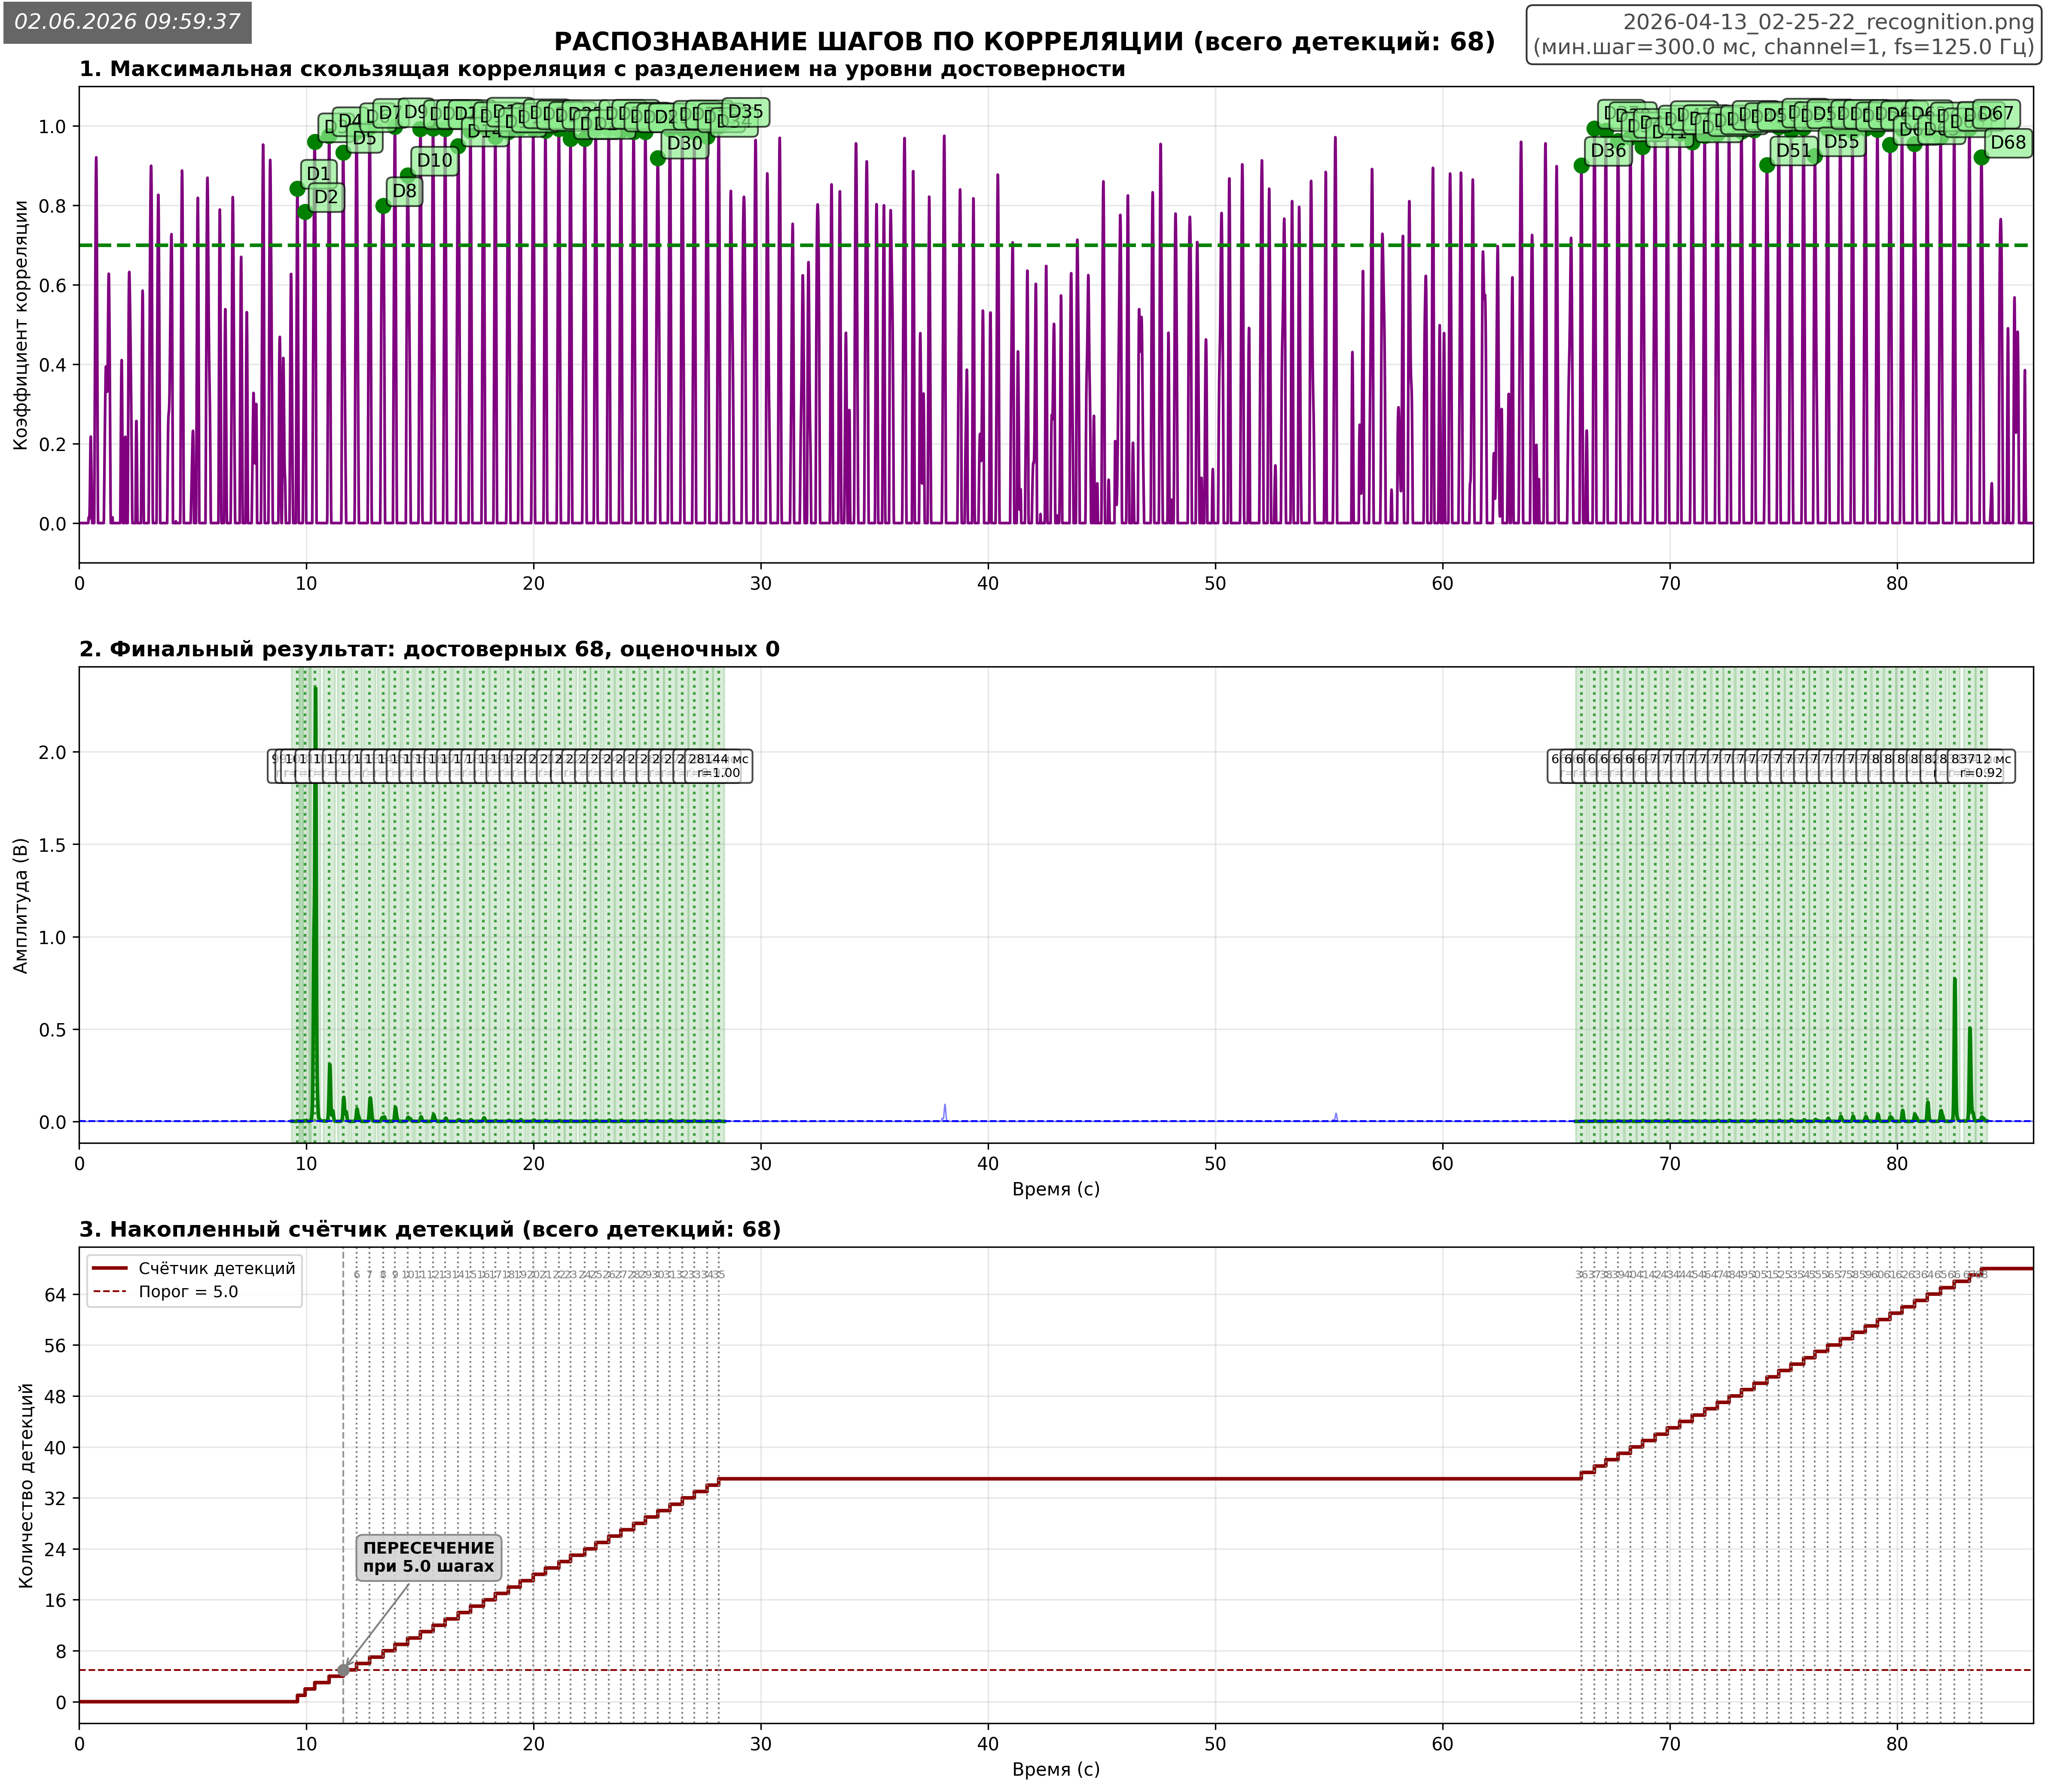Click the file name 2026-04-13_02-25-22_recognition.png

[x=1828, y=22]
